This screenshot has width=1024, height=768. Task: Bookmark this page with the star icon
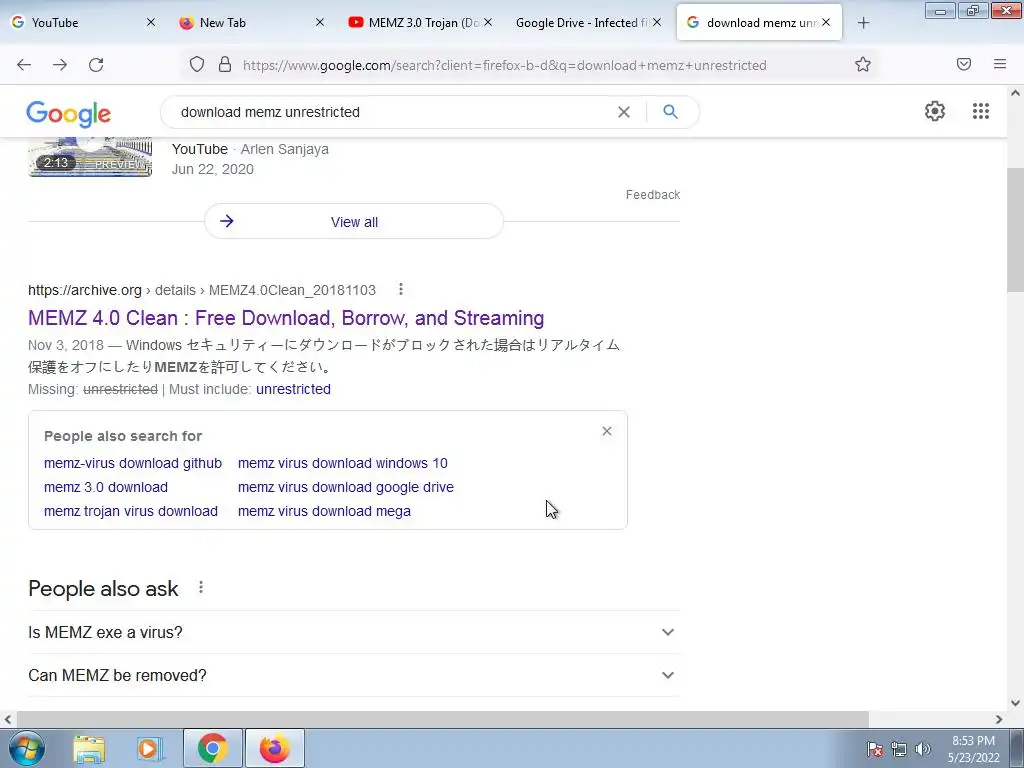[863, 65]
